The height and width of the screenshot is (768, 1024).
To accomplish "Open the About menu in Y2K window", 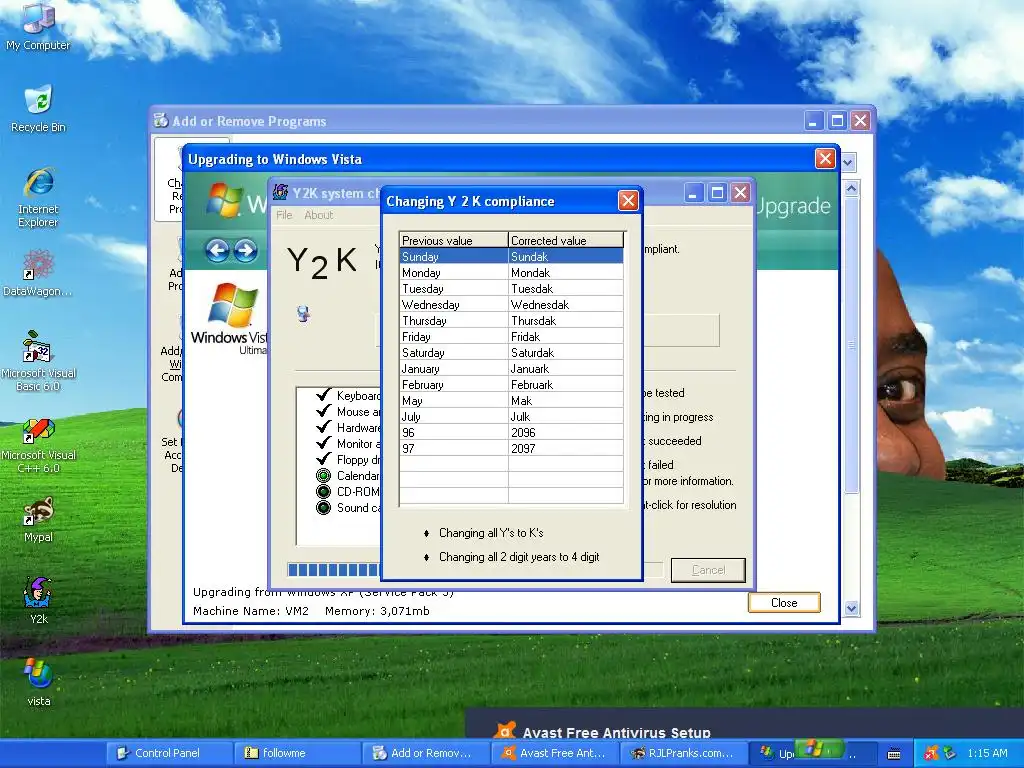I will coord(319,215).
